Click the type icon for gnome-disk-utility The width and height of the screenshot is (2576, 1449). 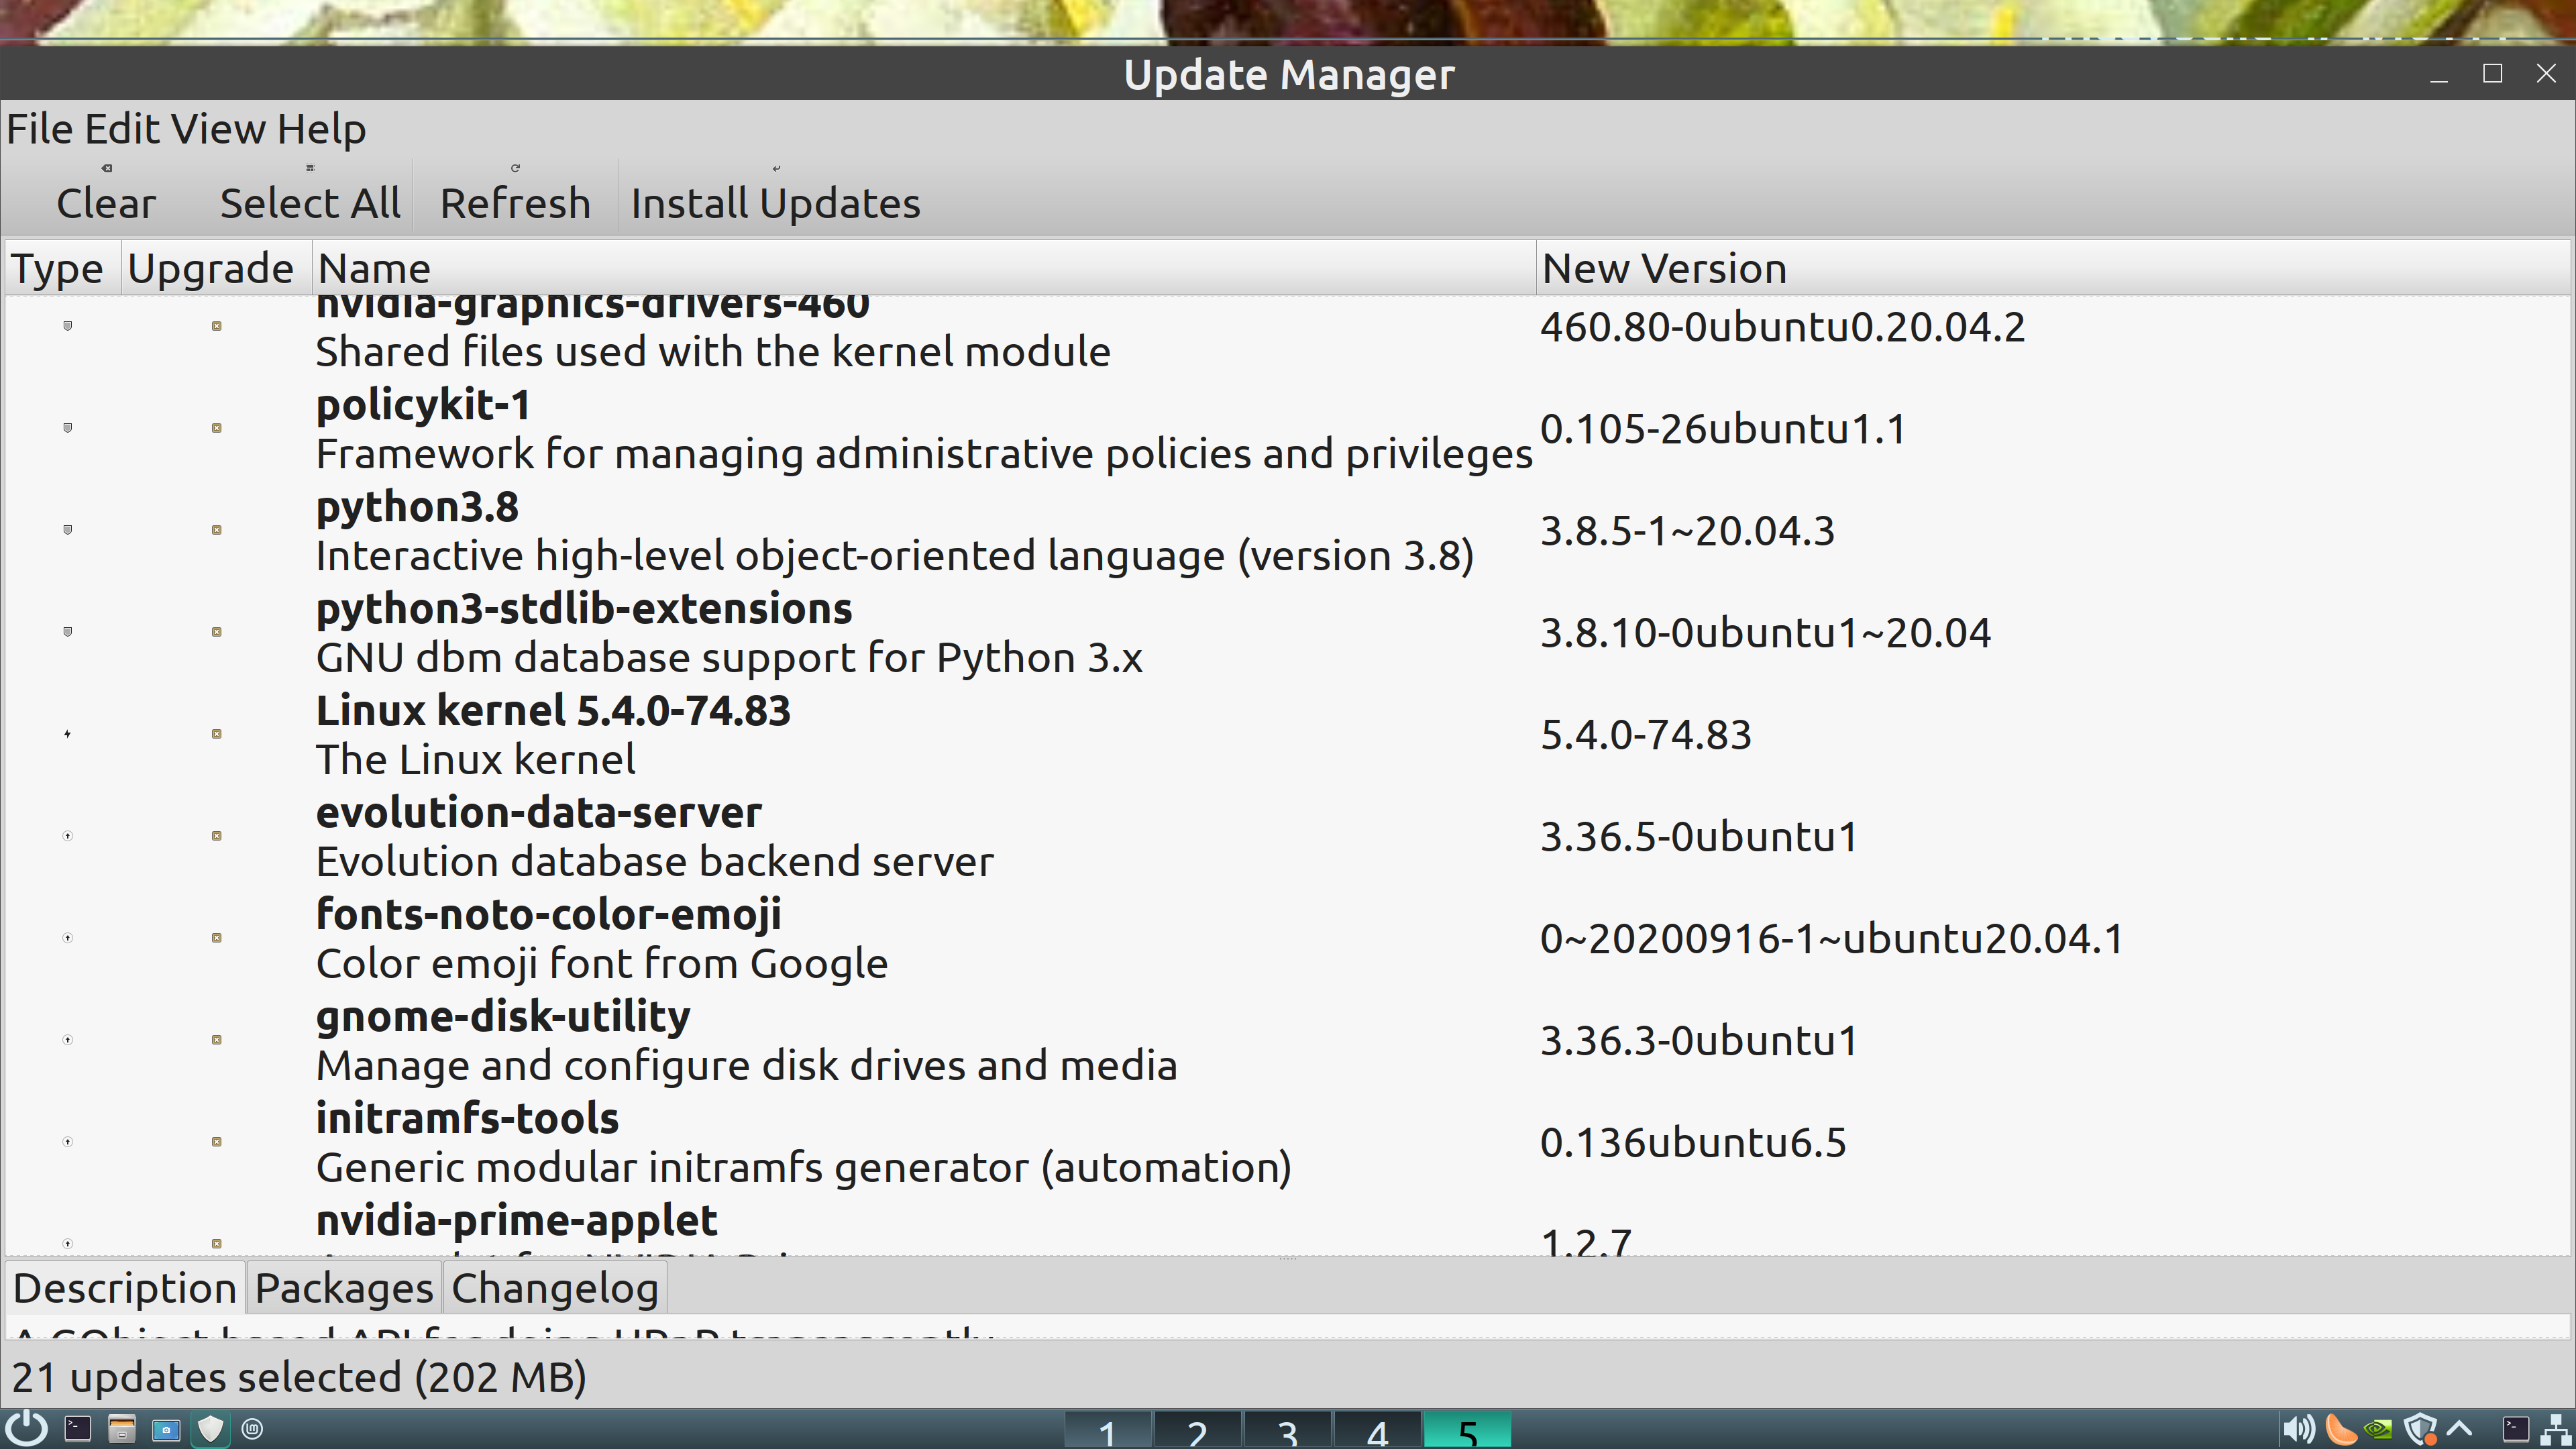(68, 1040)
